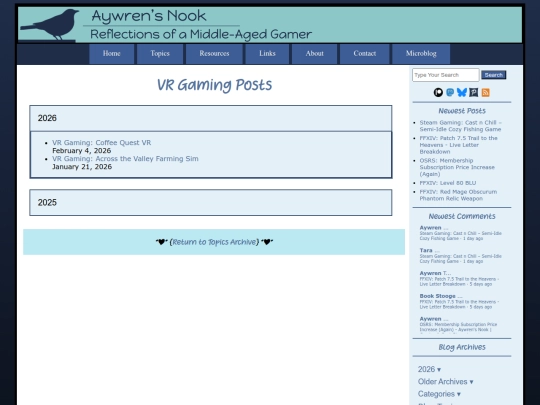Click the VR Gaming Posts heading
The width and height of the screenshot is (540, 405).
[214, 85]
